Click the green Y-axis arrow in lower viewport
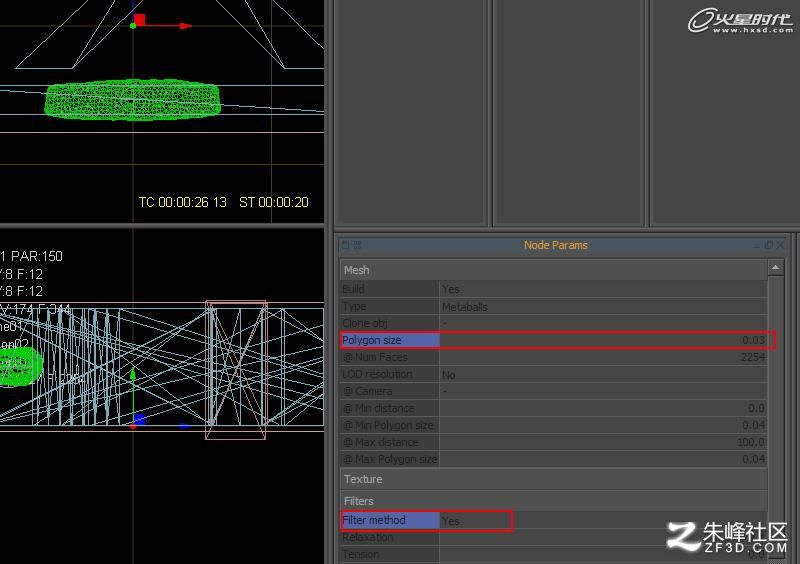Screen dimensions: 800x564 pyautogui.click(x=133, y=374)
